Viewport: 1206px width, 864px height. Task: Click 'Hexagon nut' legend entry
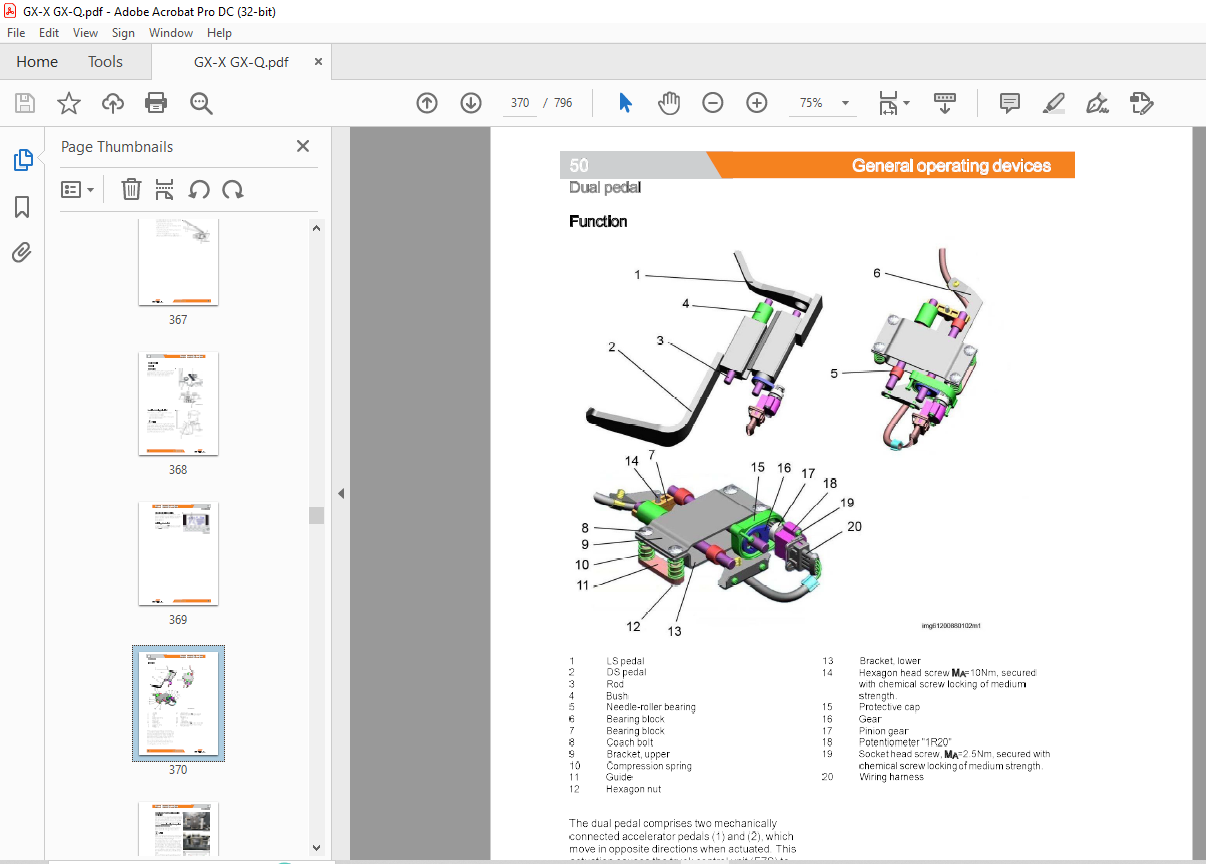(634, 789)
